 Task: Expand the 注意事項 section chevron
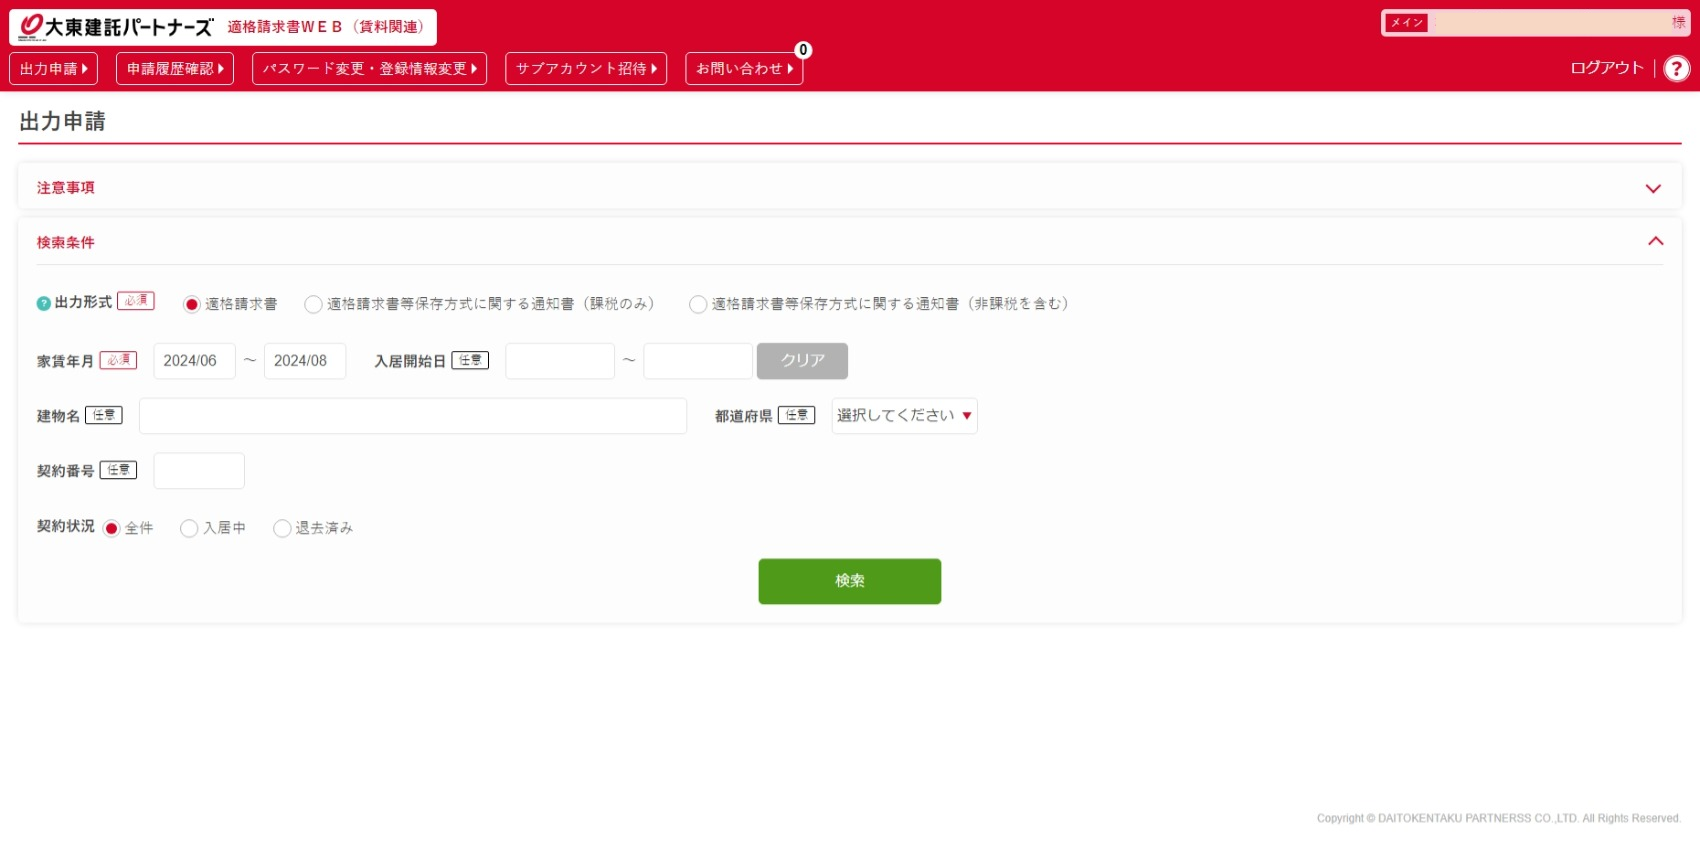coord(1653,188)
